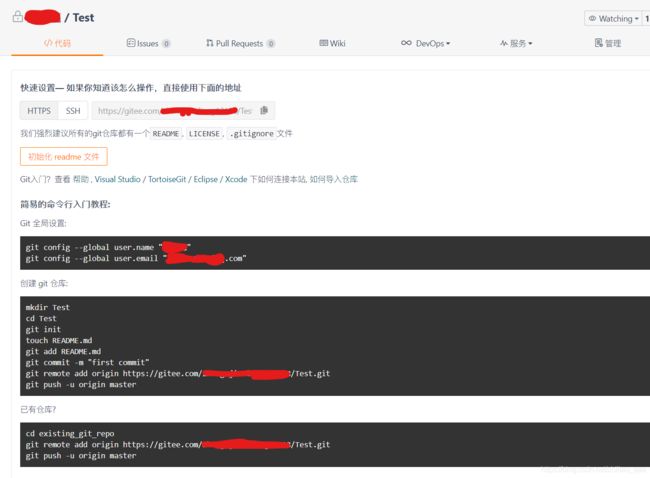This screenshot has width=650, height=478.
Task: Click the Pull Requests count badge
Action: tap(271, 44)
